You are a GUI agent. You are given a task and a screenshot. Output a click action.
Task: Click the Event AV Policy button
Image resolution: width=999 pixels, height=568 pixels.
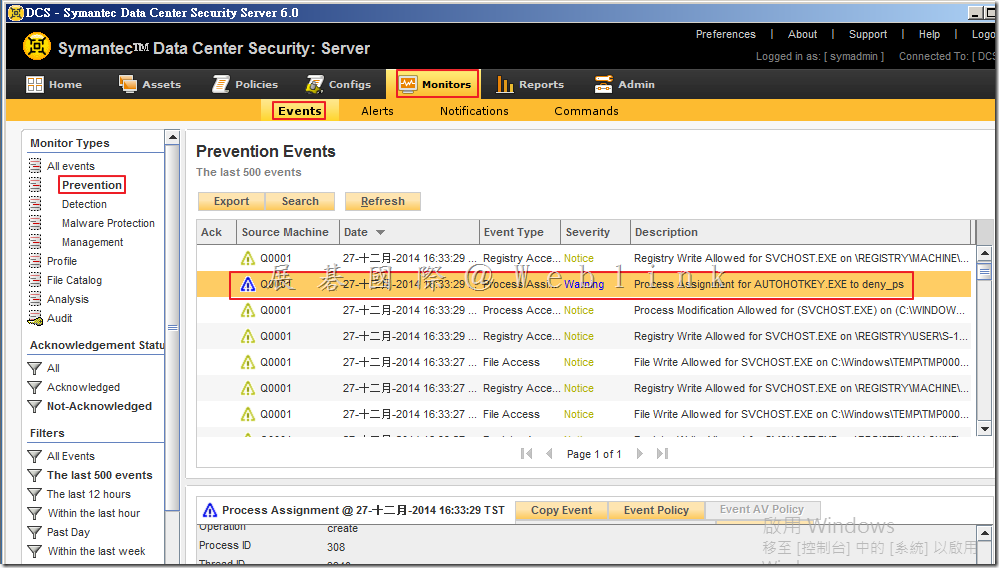tap(762, 509)
